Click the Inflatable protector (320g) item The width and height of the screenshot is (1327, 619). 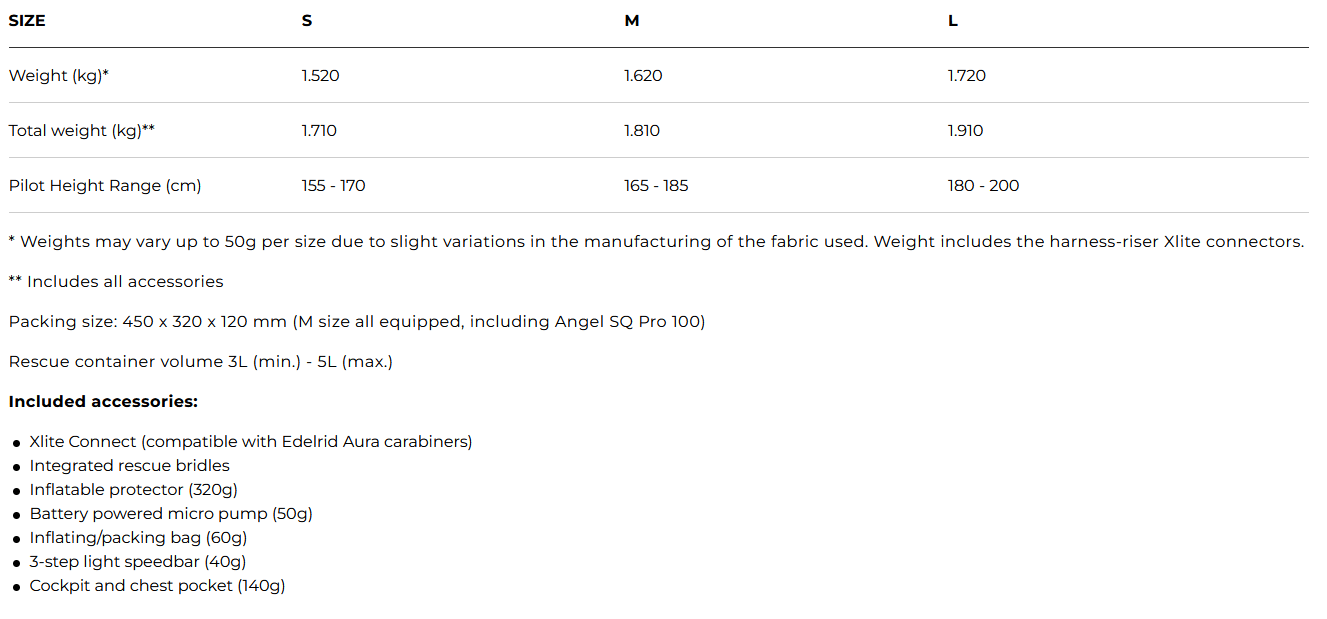pos(134,489)
